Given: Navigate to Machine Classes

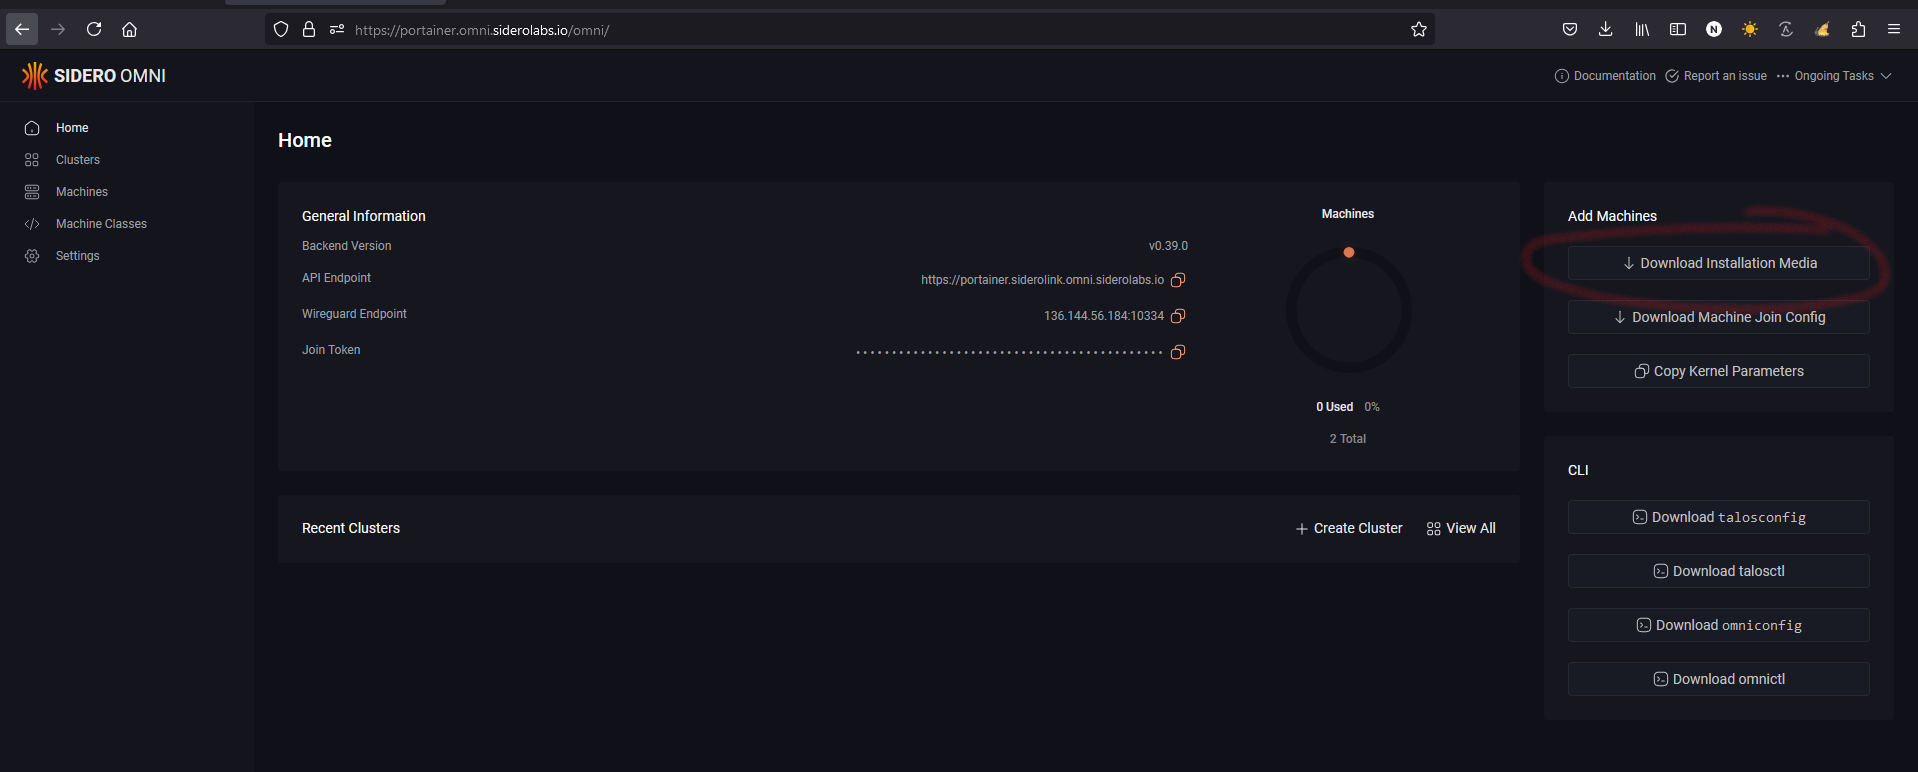Looking at the screenshot, I should 101,224.
